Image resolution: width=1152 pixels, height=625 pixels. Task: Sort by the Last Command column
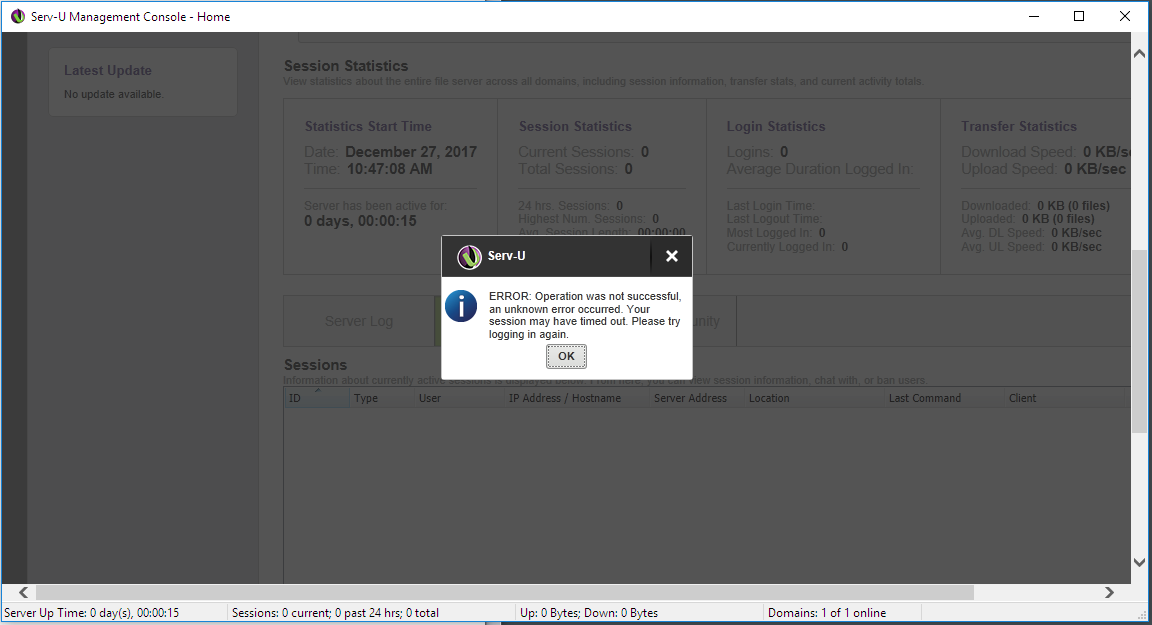pyautogui.click(x=944, y=398)
